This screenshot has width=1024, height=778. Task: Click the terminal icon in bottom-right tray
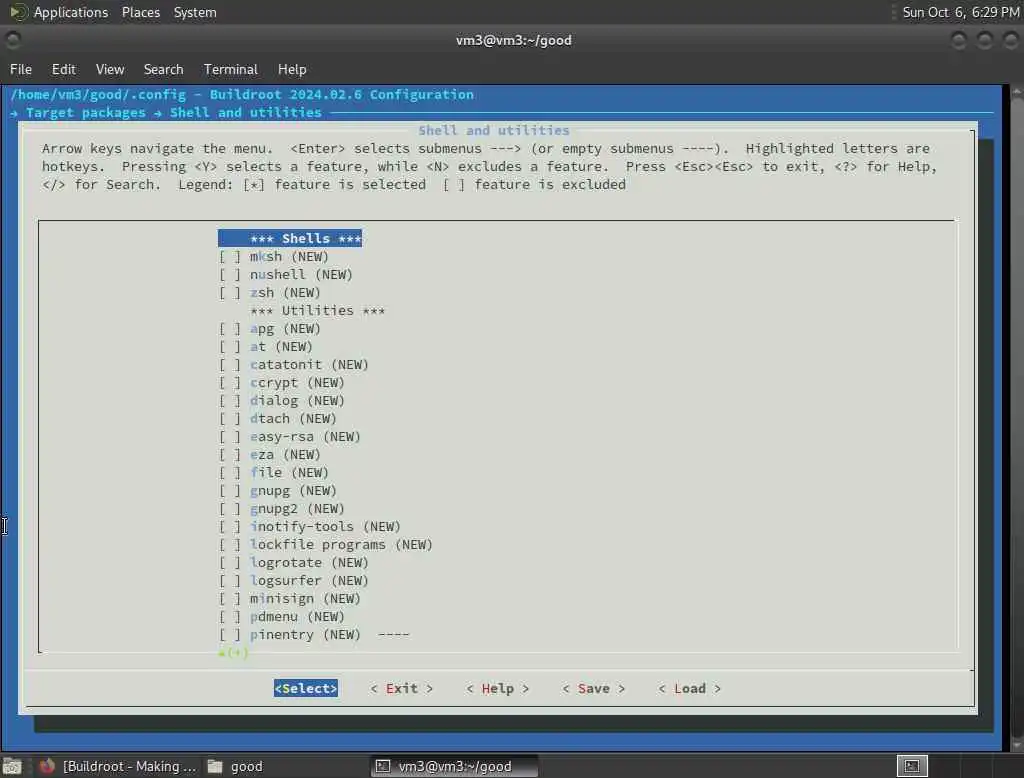pyautogui.click(x=912, y=766)
